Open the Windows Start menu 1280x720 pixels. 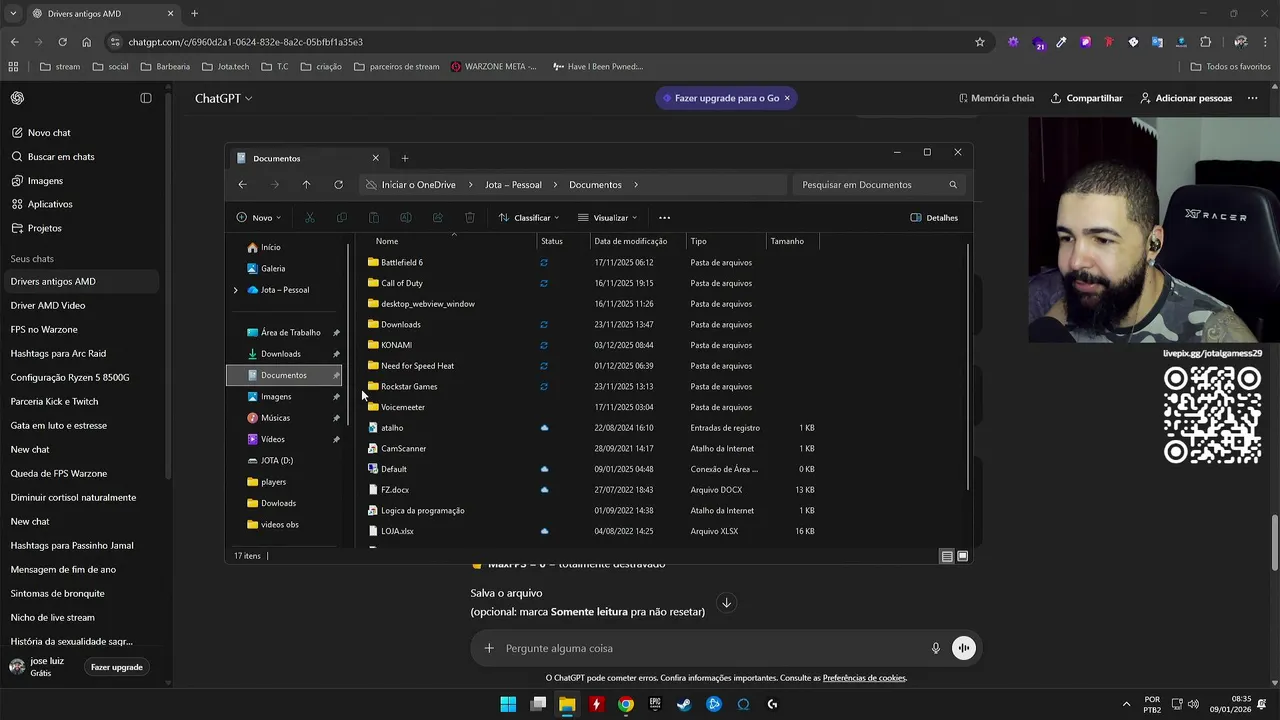pyautogui.click(x=508, y=704)
